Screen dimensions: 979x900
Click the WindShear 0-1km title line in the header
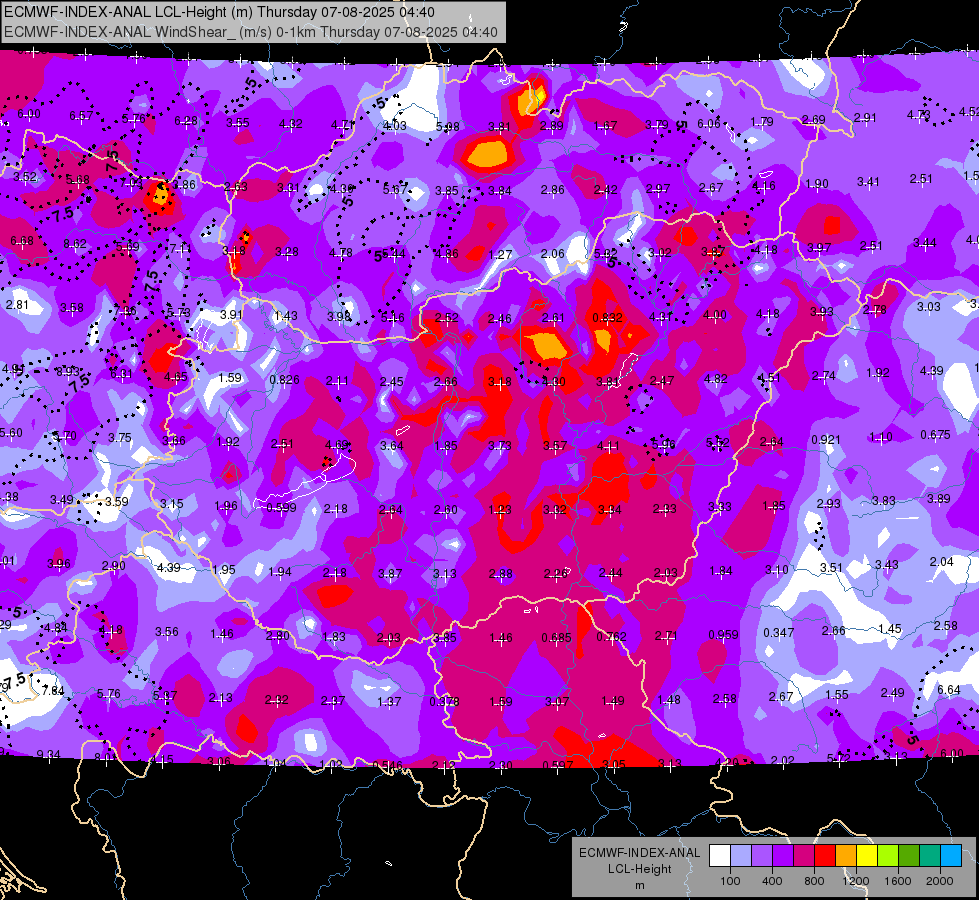250,32
